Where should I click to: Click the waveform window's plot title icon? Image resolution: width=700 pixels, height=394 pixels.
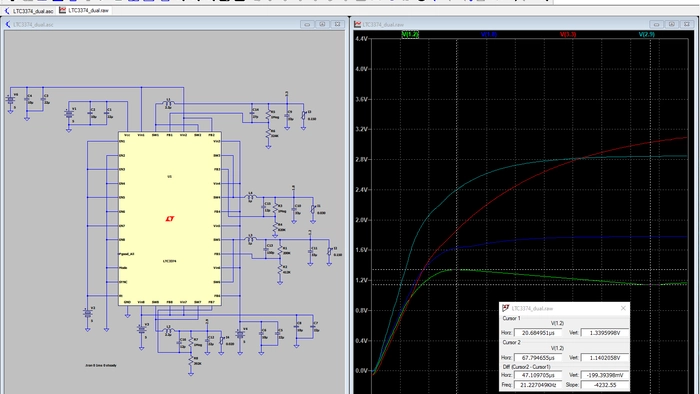[358, 25]
